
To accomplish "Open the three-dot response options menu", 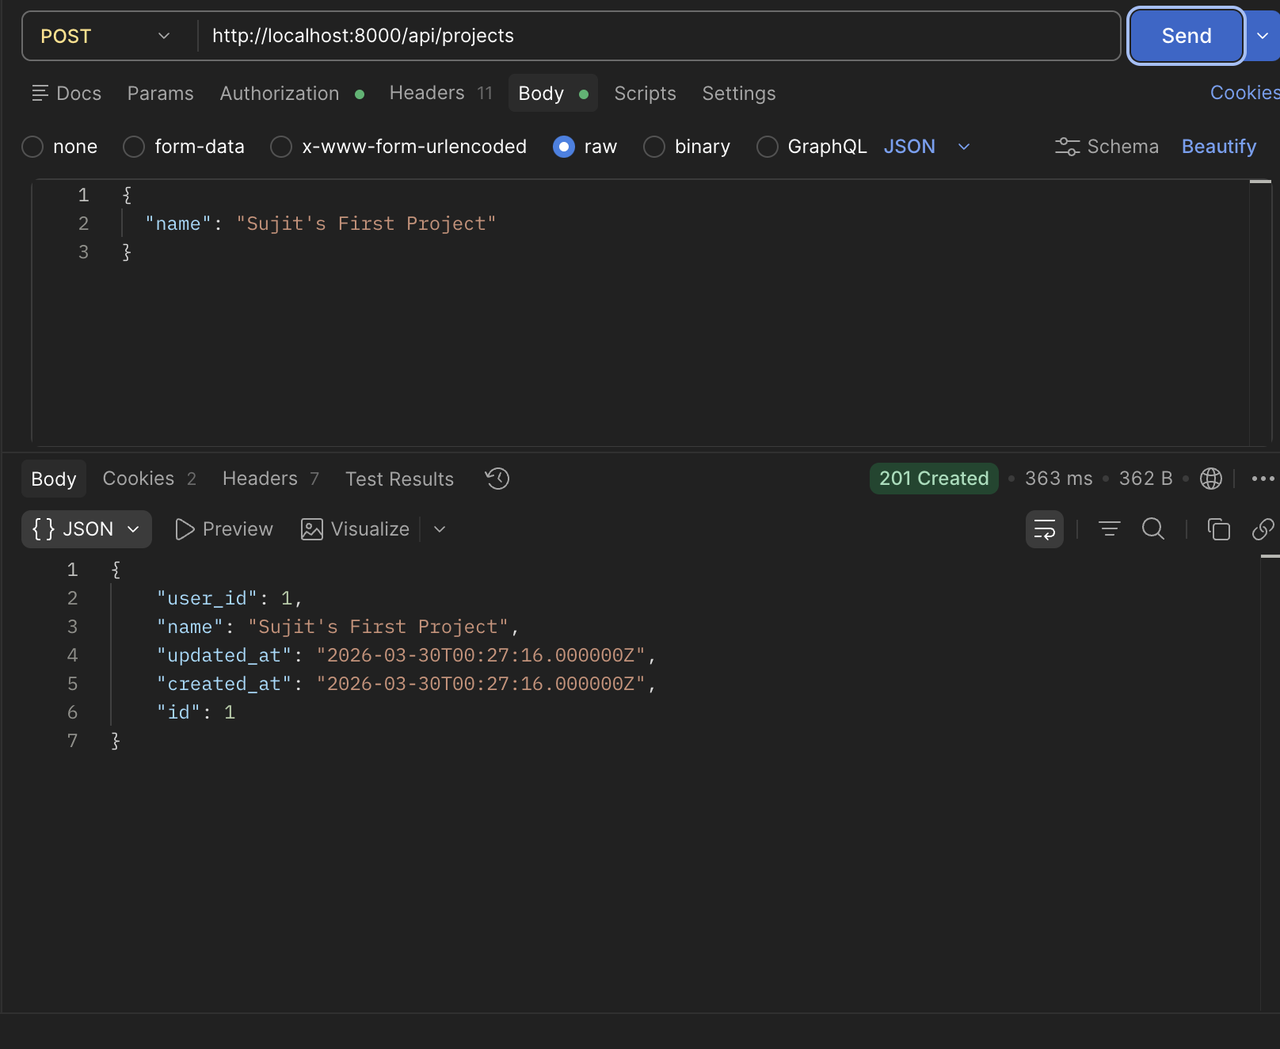I will (x=1263, y=479).
